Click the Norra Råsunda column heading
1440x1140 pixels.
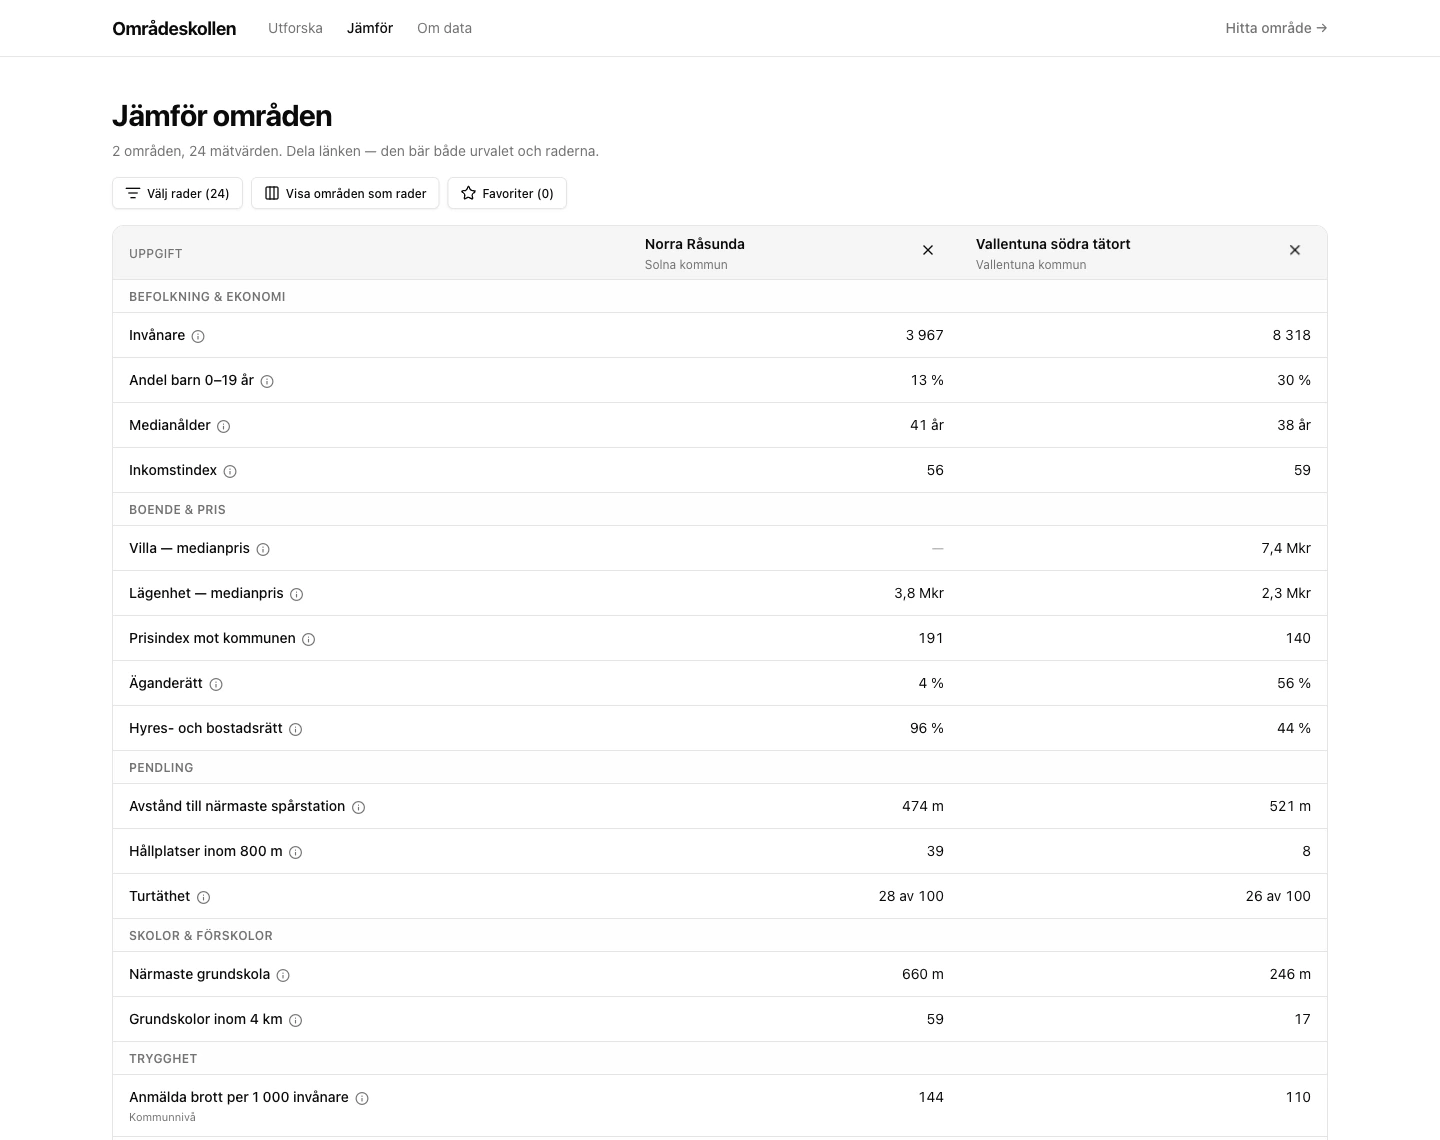pyautogui.click(x=695, y=244)
